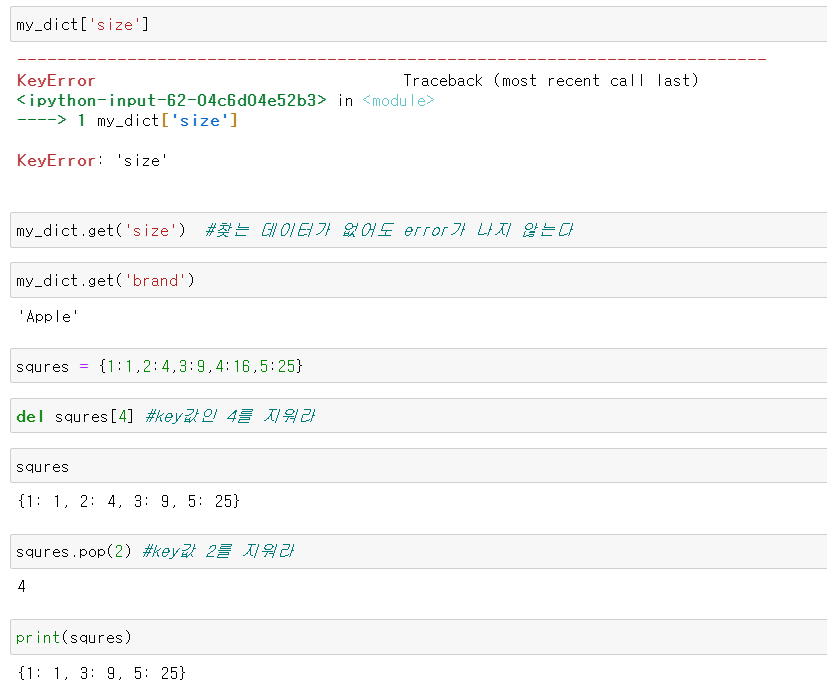827x694 pixels.
Task: Click the output {1: 1, 3: 9, 5: 25}
Action: 102,673
